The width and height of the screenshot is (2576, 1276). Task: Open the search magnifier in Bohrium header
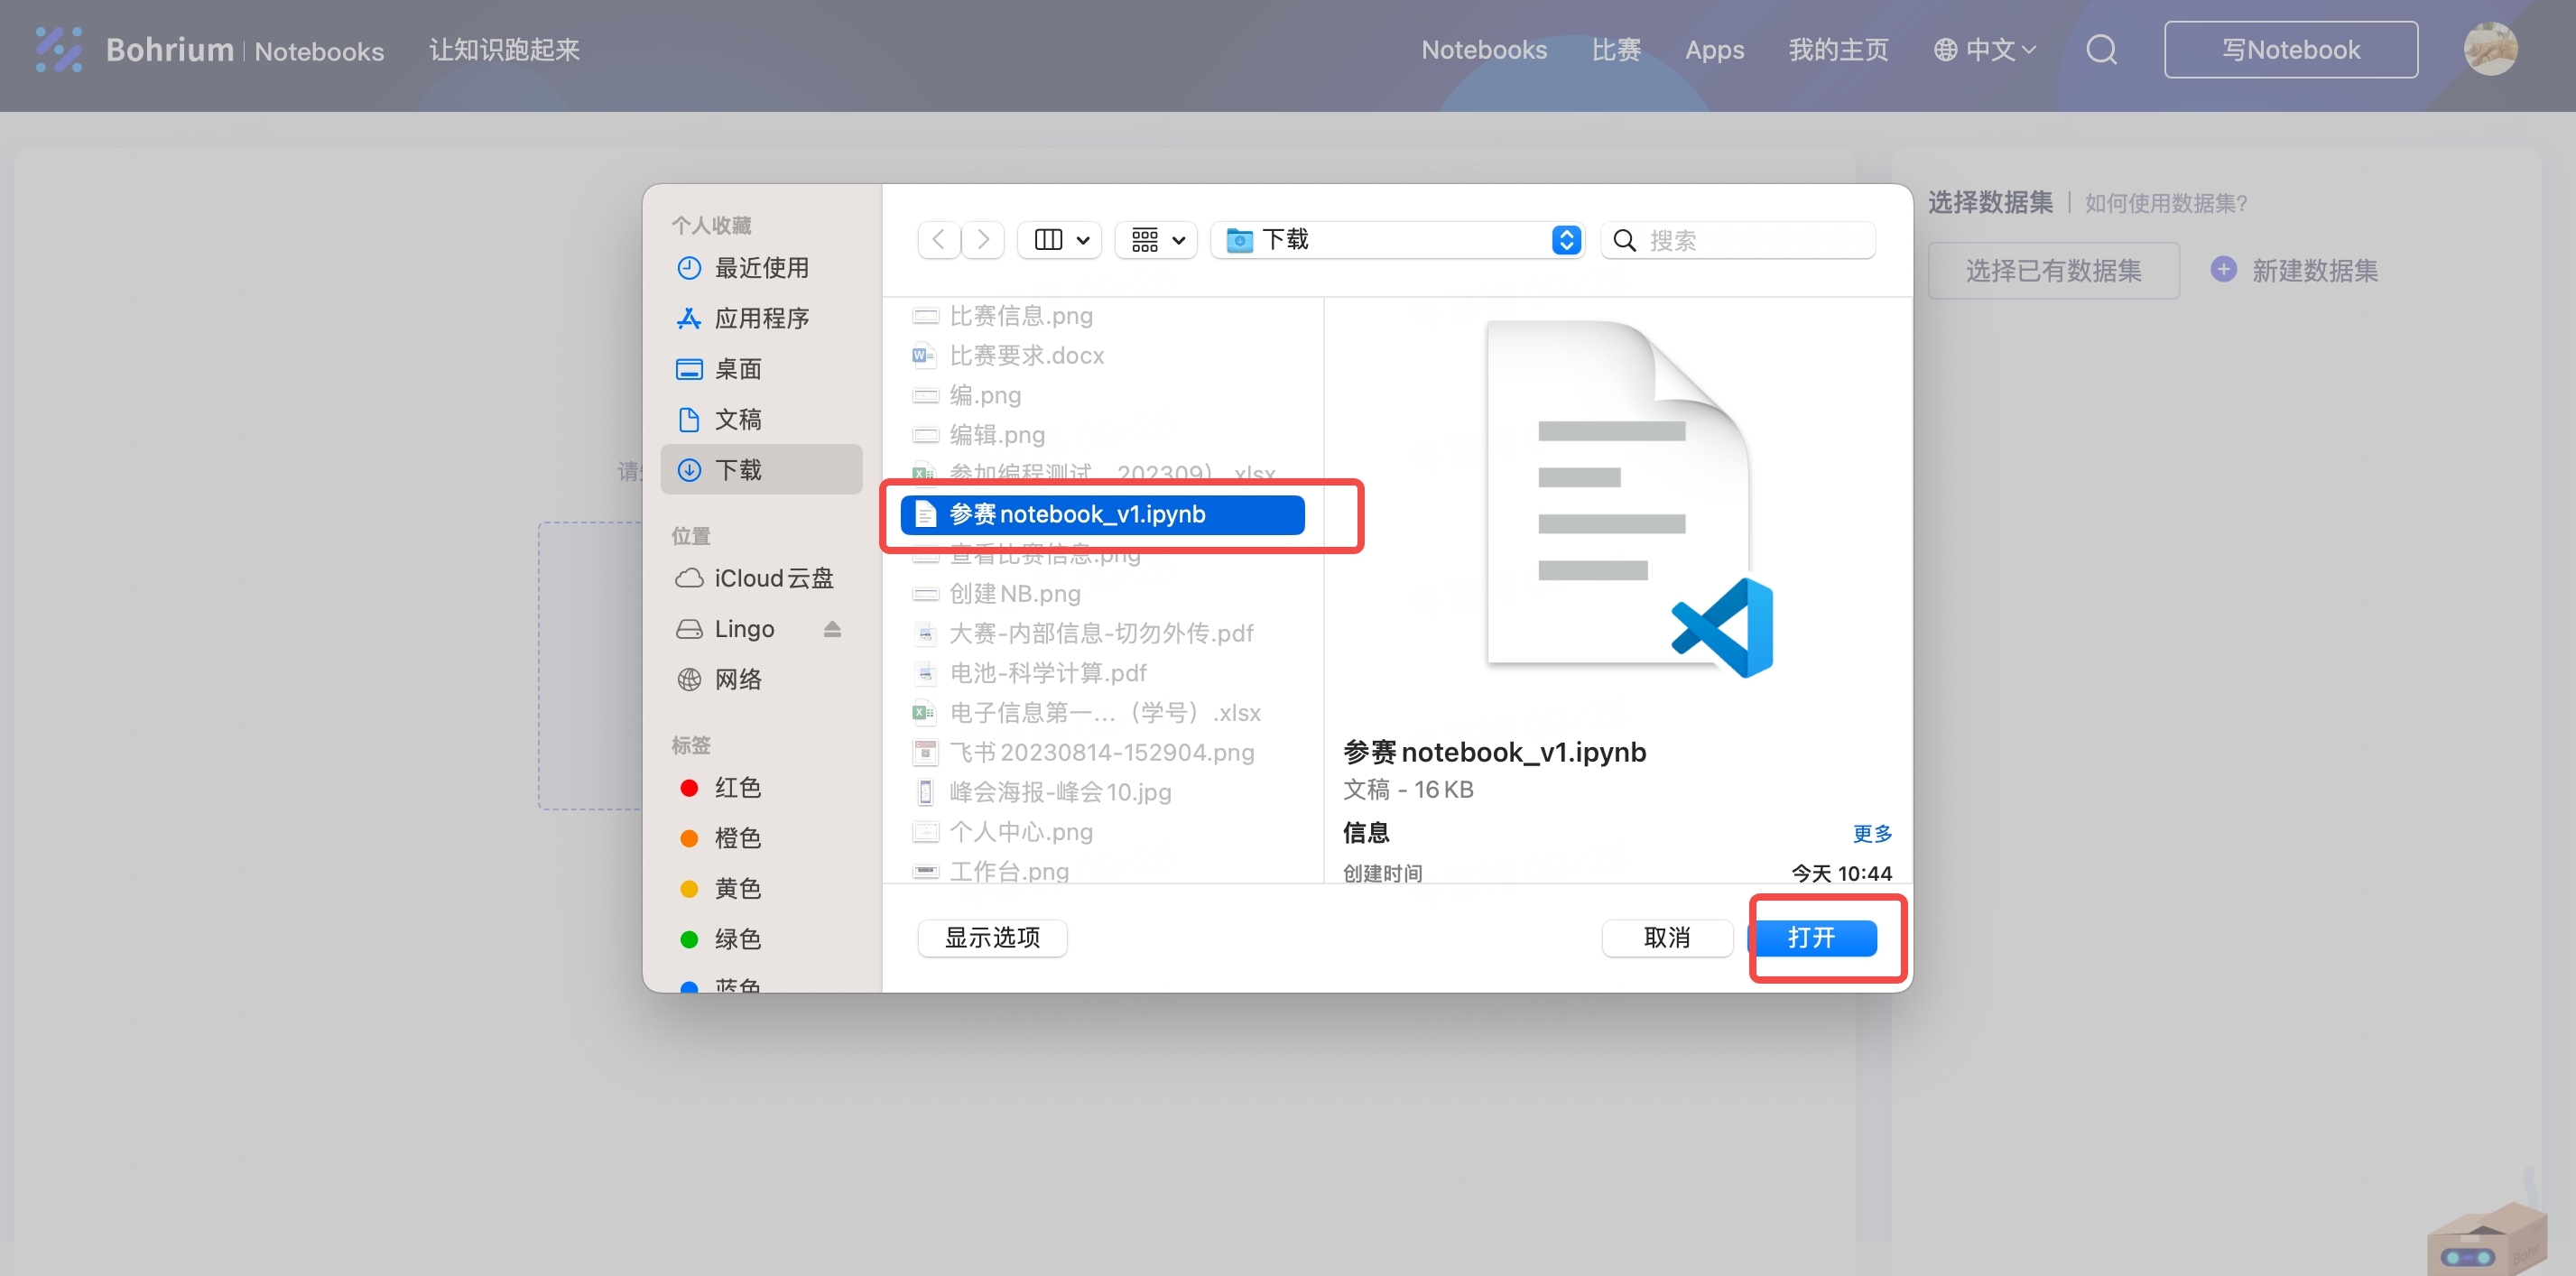coord(2101,49)
